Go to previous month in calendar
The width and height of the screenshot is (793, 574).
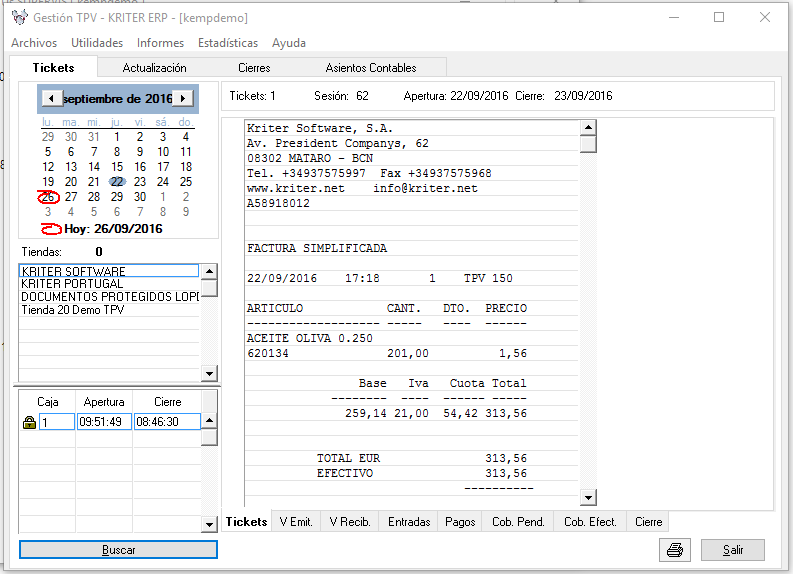pos(51,98)
